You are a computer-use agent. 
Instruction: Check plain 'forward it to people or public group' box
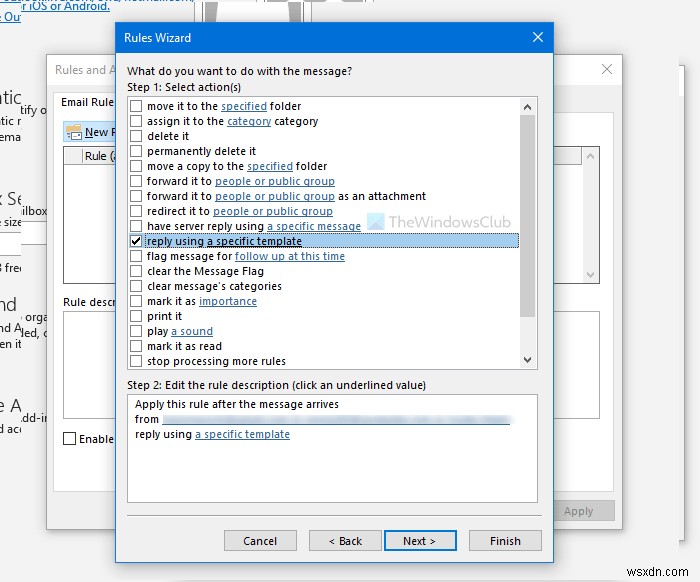coord(136,181)
